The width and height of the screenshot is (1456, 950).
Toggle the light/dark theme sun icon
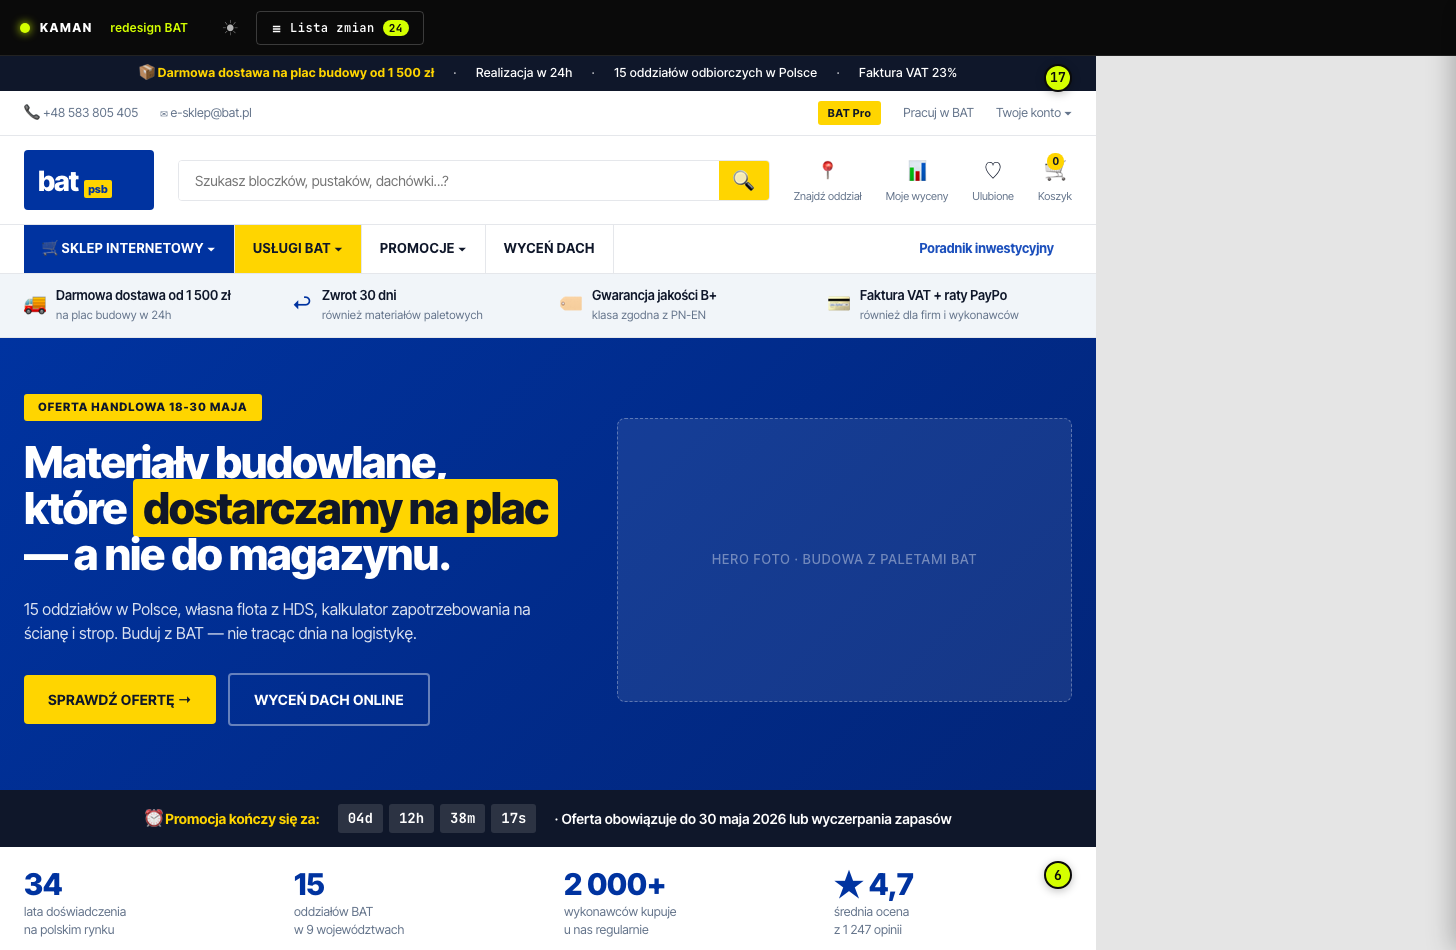(x=230, y=28)
